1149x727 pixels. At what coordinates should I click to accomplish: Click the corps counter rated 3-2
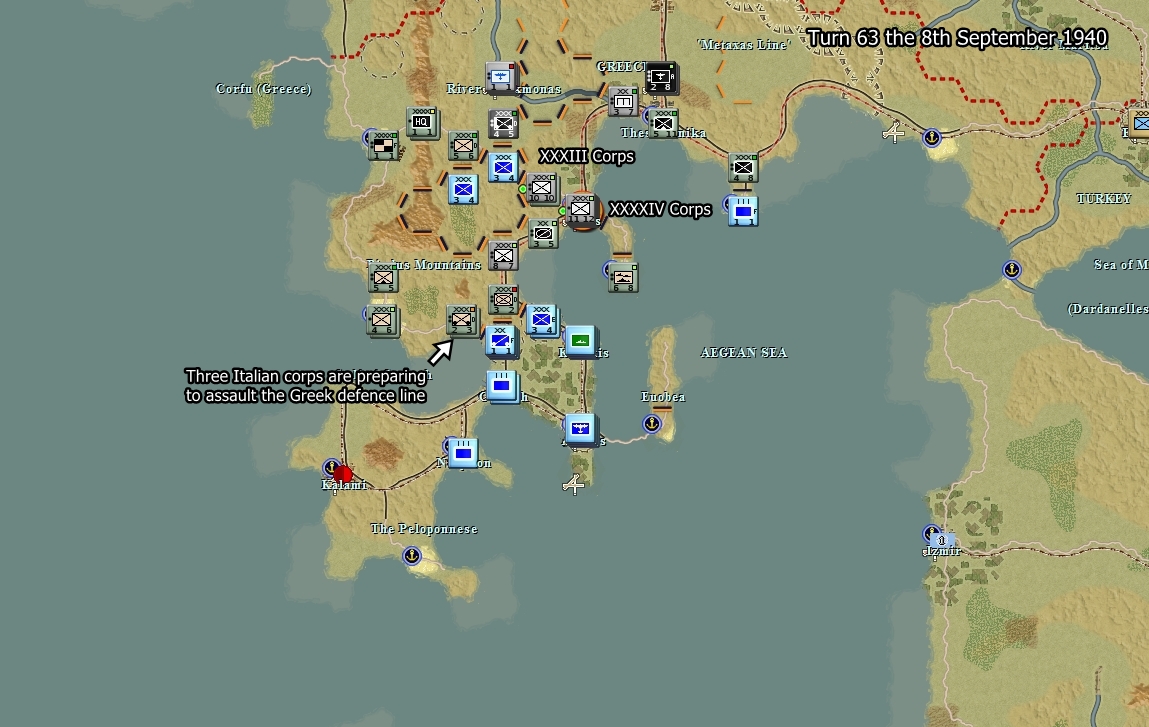click(503, 300)
